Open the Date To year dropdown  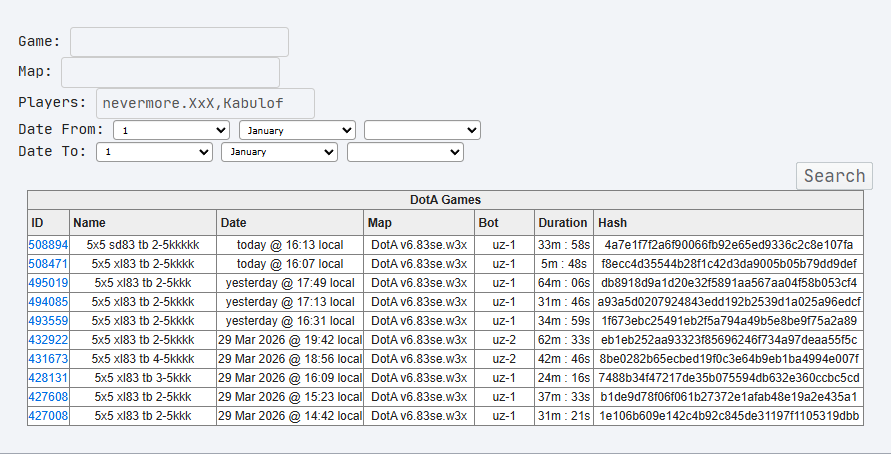click(x=405, y=152)
